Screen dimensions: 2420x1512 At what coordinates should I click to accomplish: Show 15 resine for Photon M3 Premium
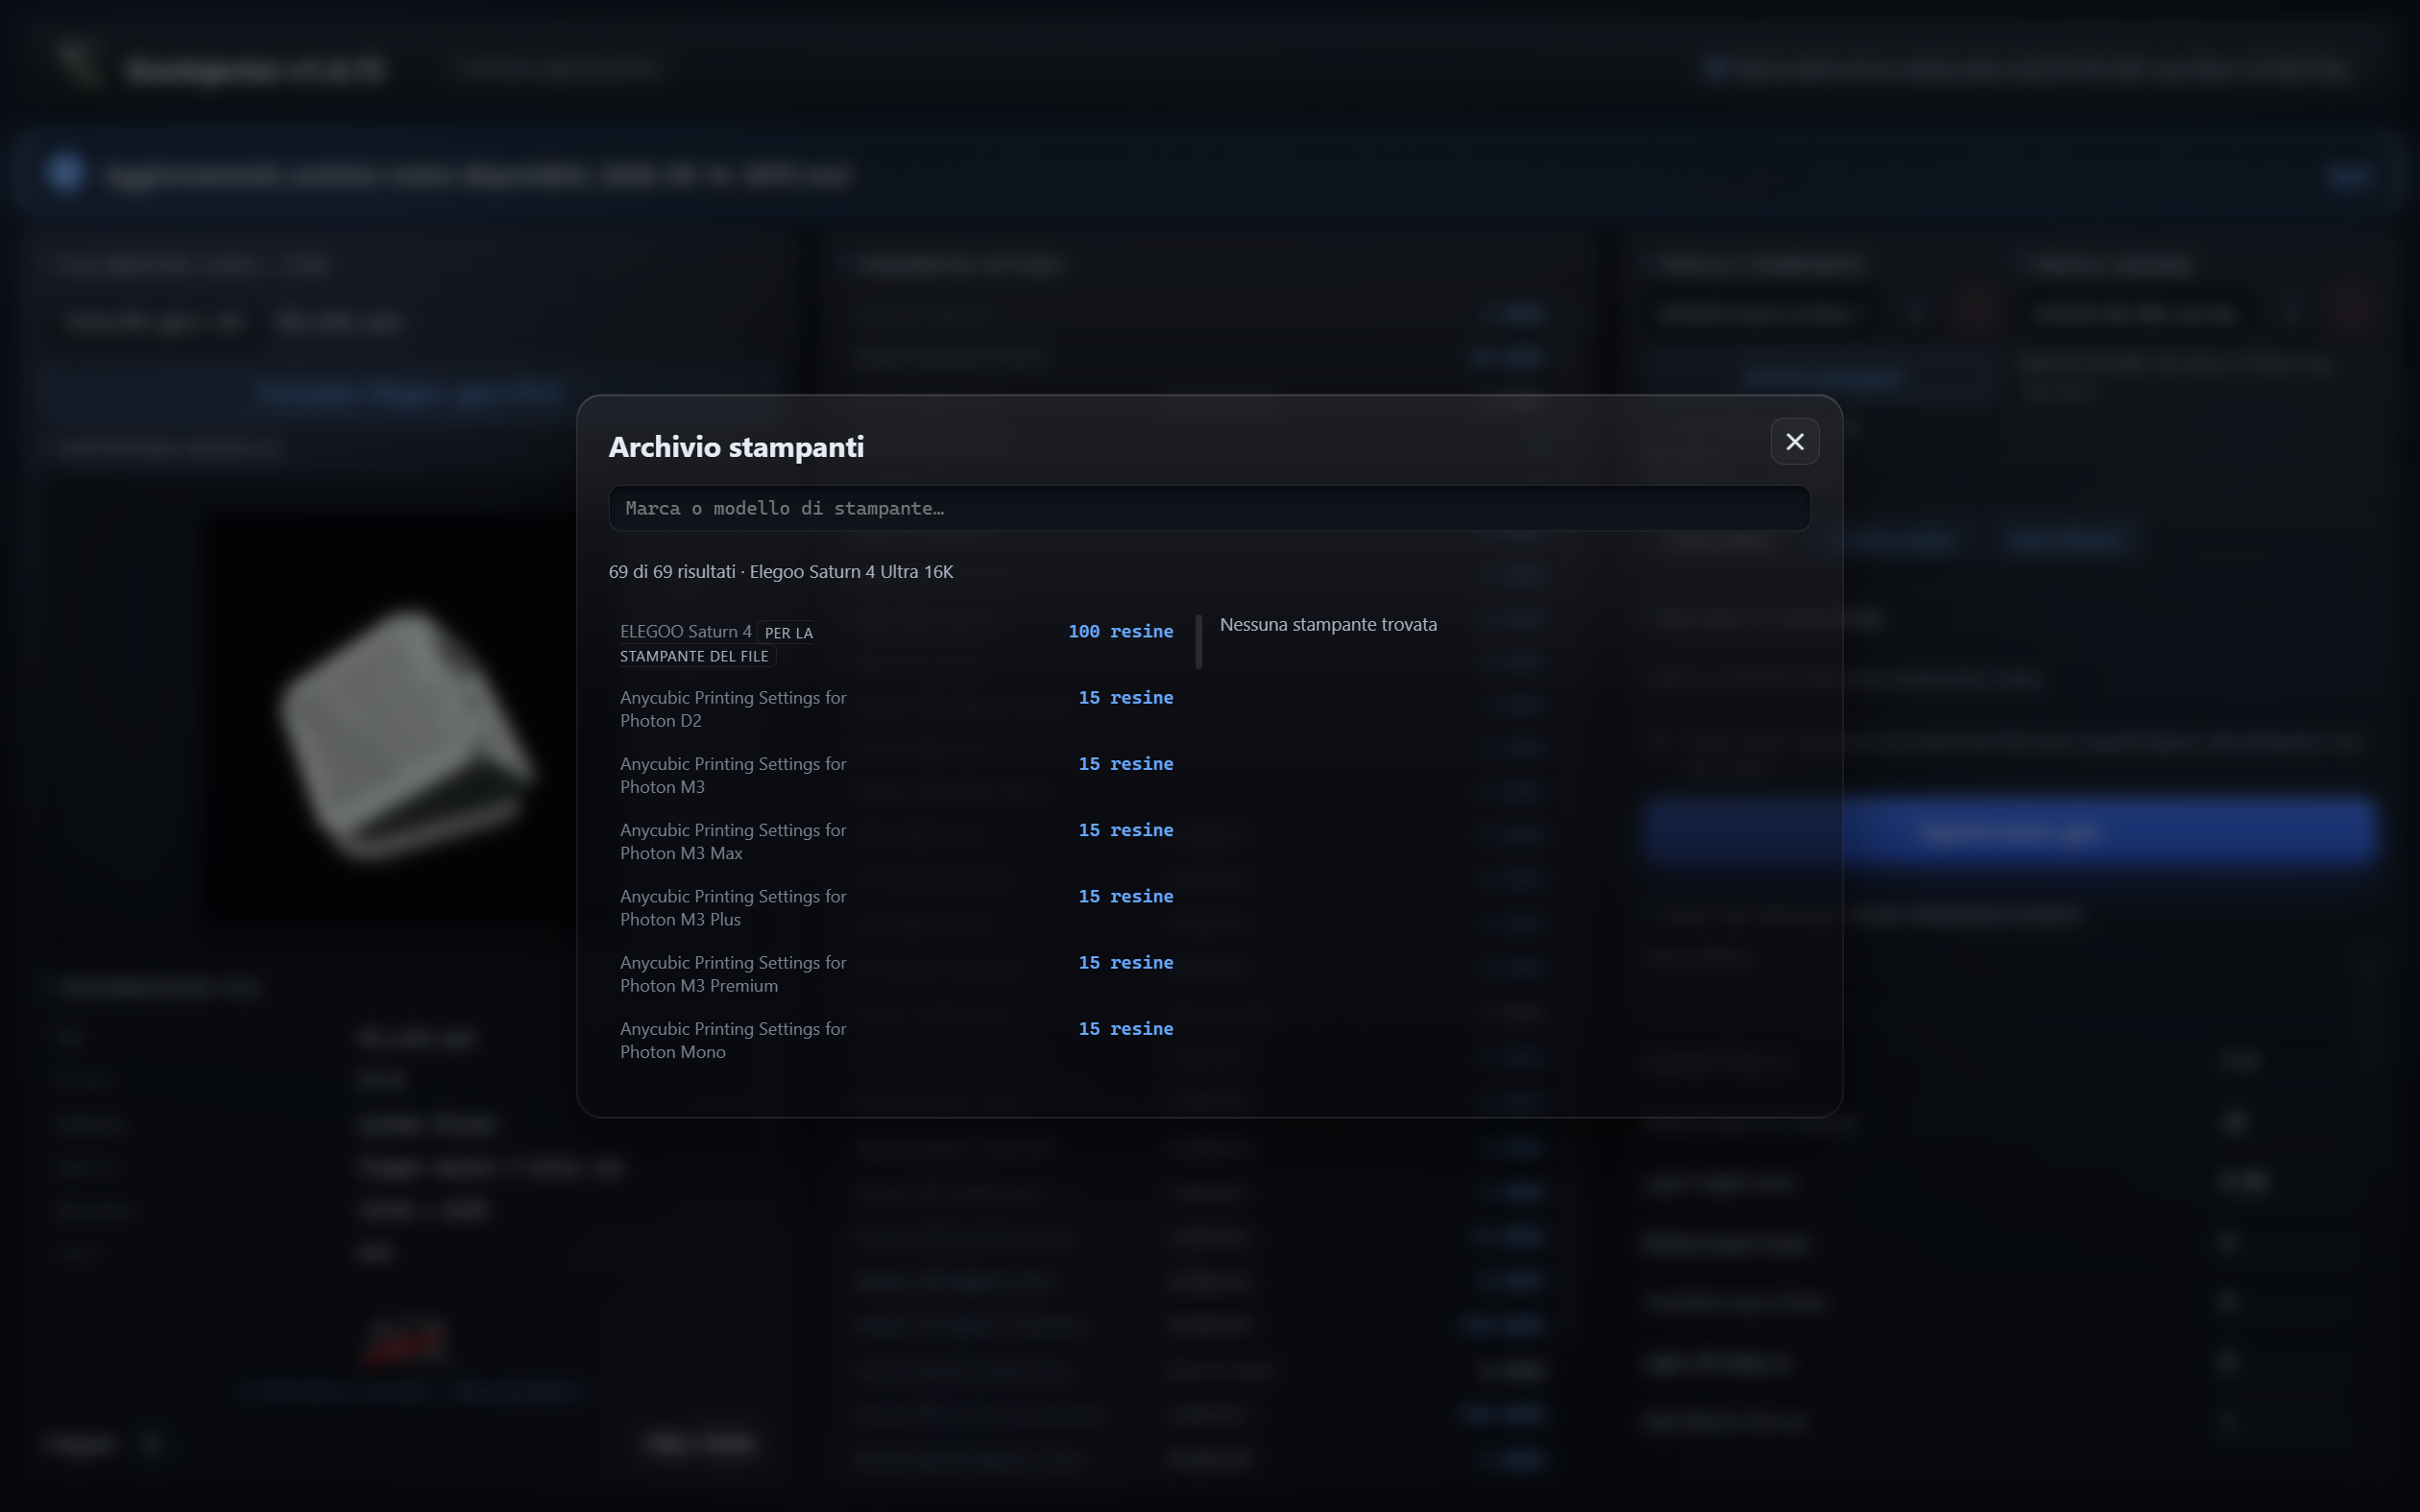[1125, 962]
